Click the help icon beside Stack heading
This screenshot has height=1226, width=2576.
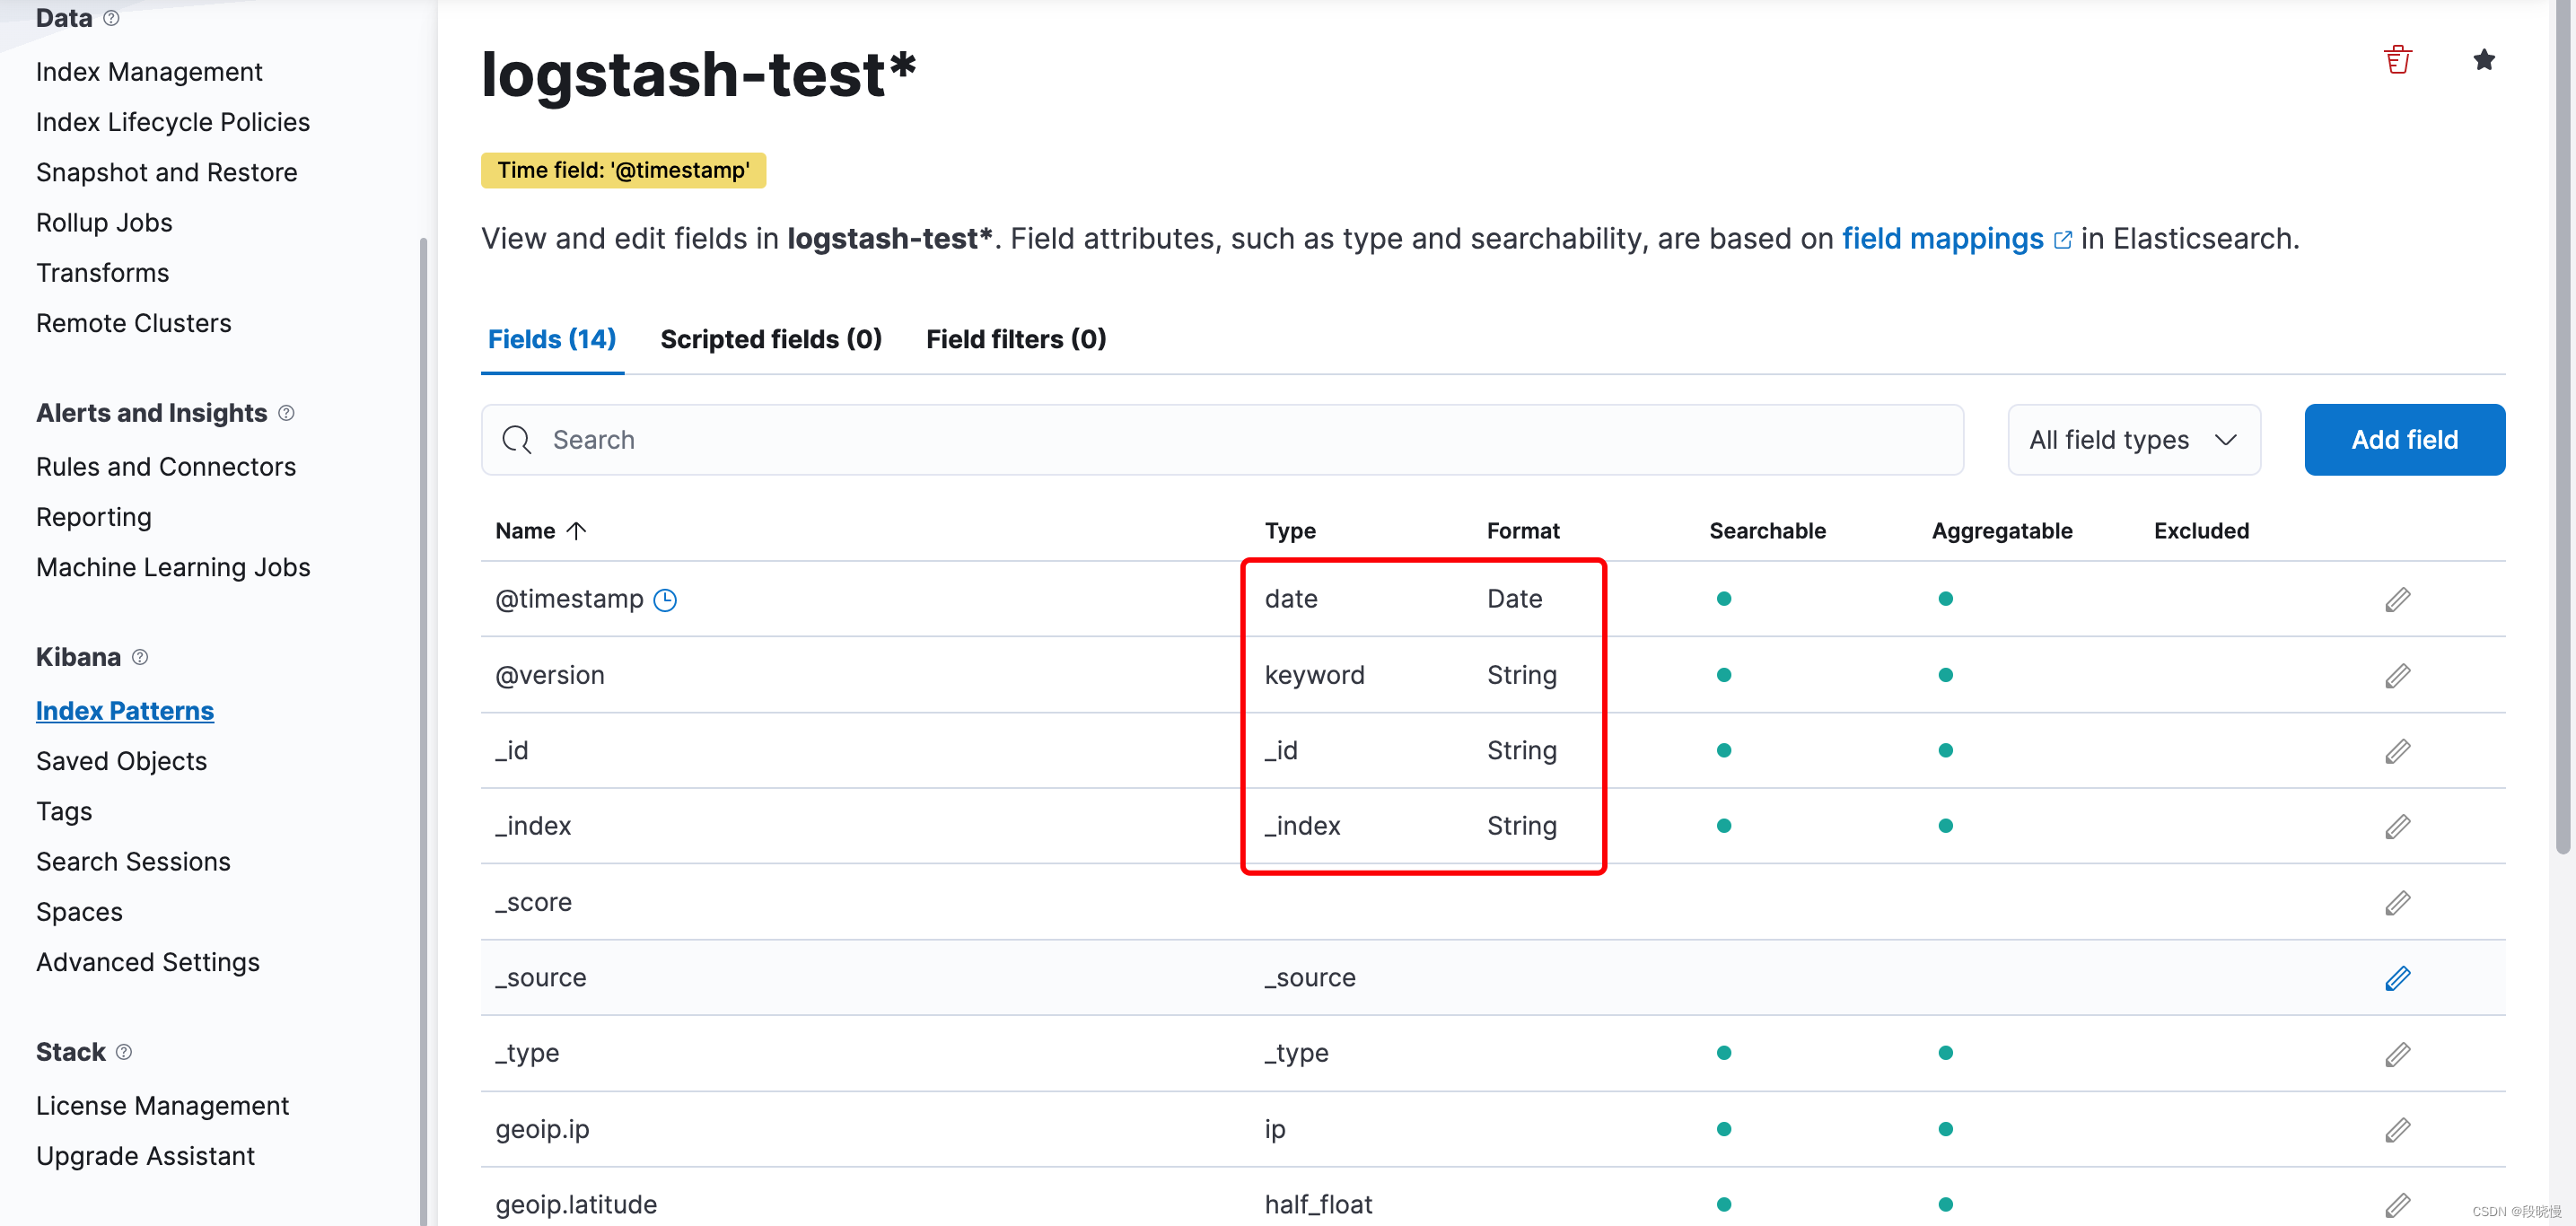click(x=124, y=1052)
